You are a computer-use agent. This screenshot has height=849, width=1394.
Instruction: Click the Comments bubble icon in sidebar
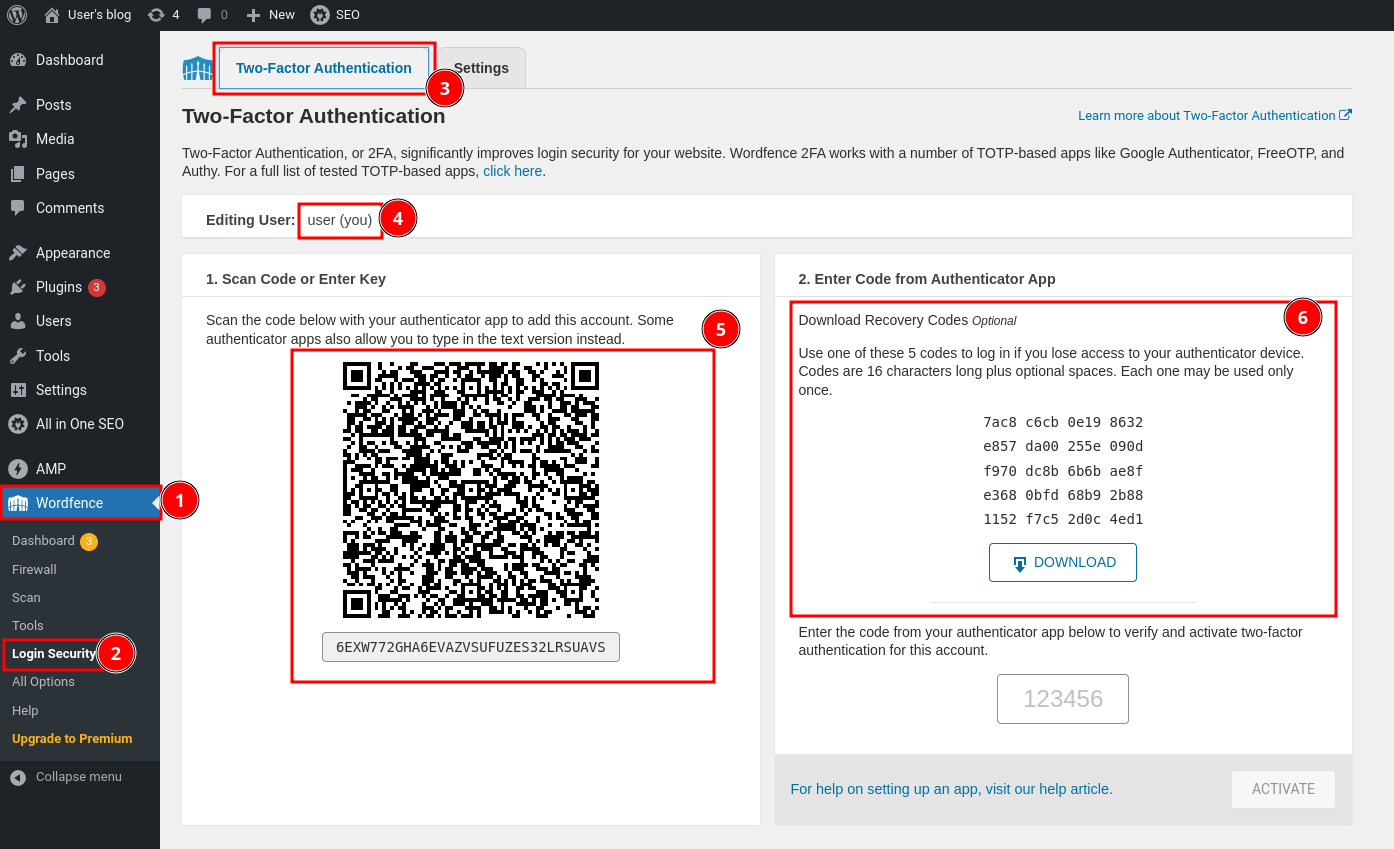18,208
